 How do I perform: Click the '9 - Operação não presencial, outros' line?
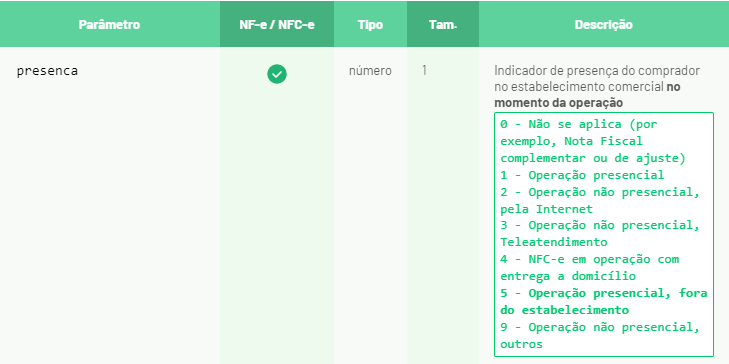pyautogui.click(x=600, y=336)
